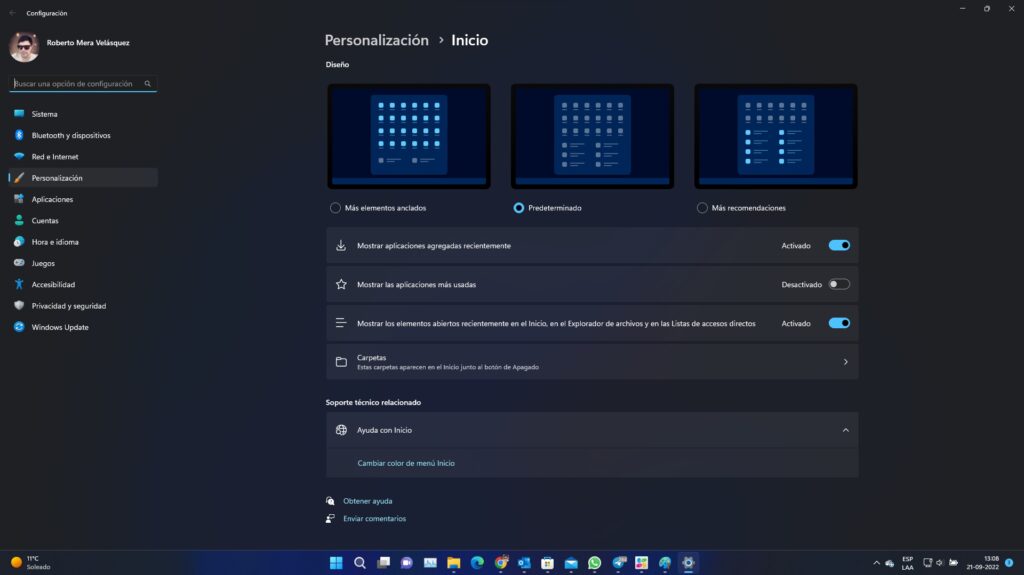Open Windows Update from the sidebar icon
Screen dimensions: 1024x575
[x=19, y=327]
